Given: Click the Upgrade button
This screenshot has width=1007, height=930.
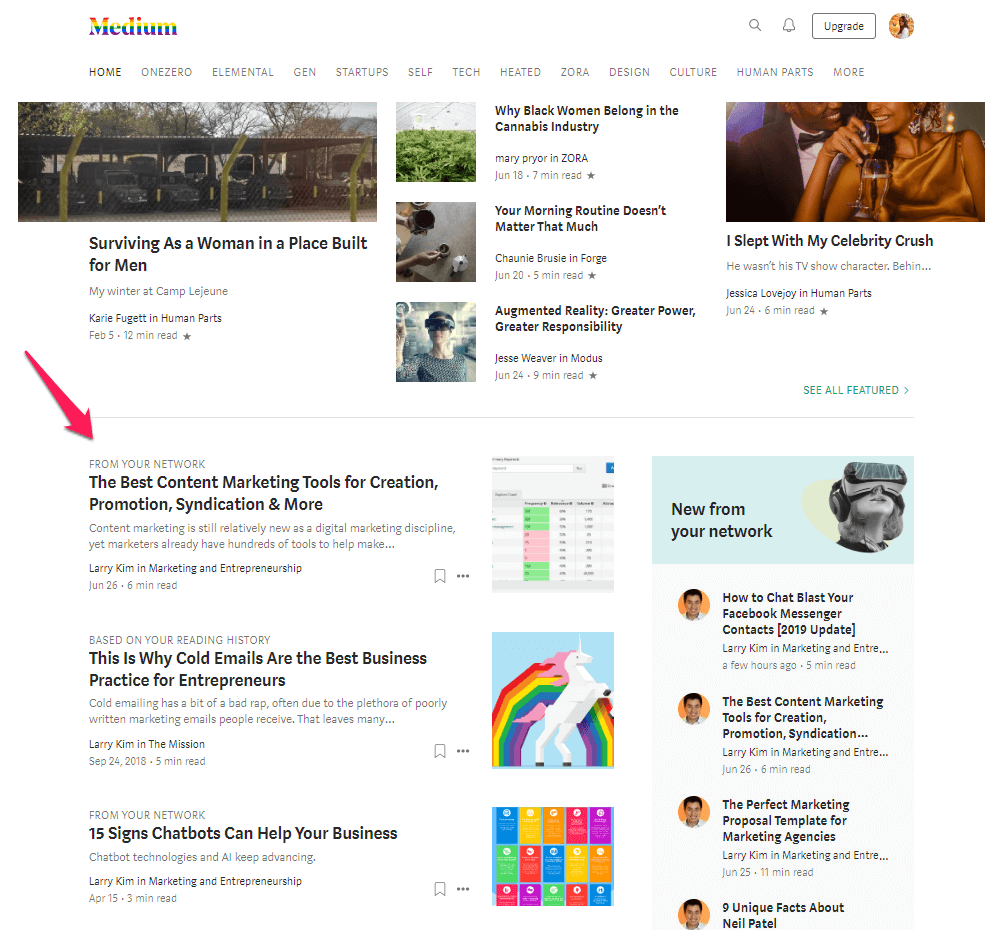Looking at the screenshot, I should point(843,26).
